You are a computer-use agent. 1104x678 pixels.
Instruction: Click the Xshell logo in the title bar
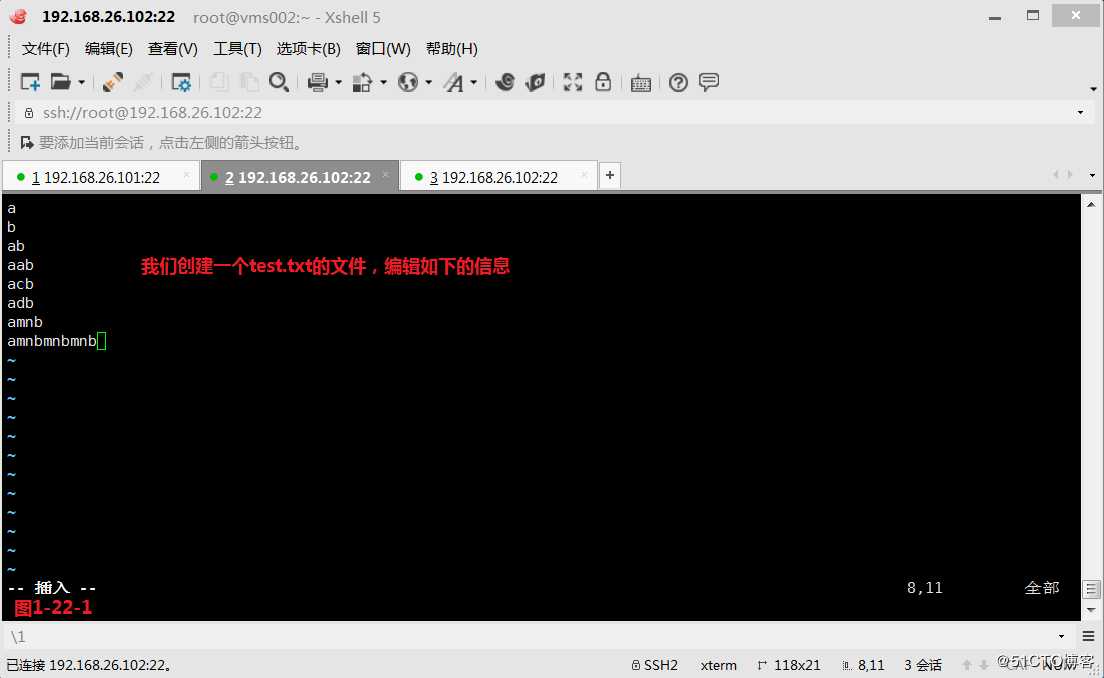18,16
